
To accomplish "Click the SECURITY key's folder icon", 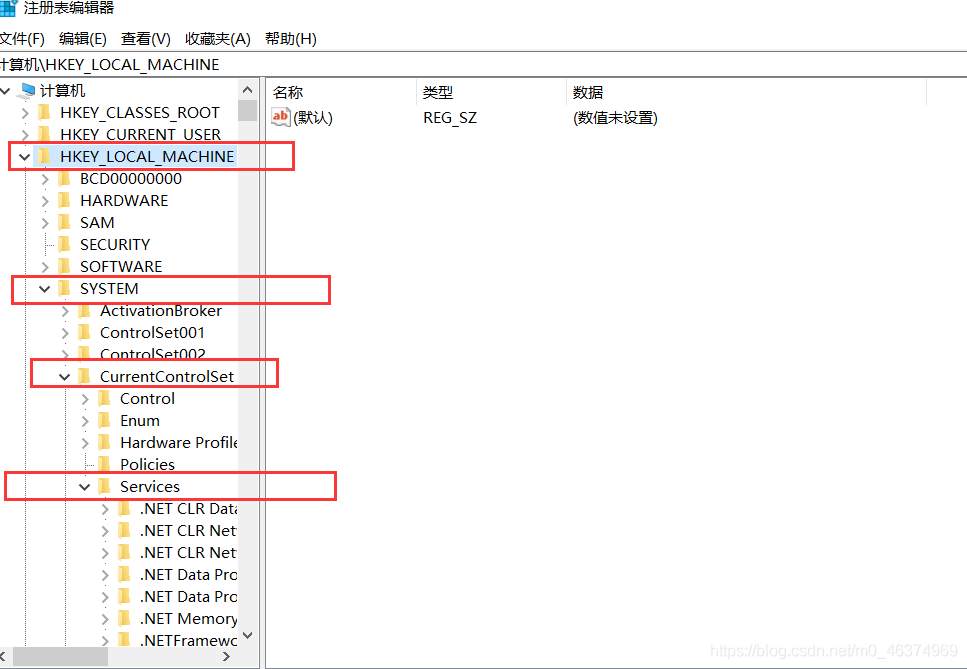I will tap(63, 244).
